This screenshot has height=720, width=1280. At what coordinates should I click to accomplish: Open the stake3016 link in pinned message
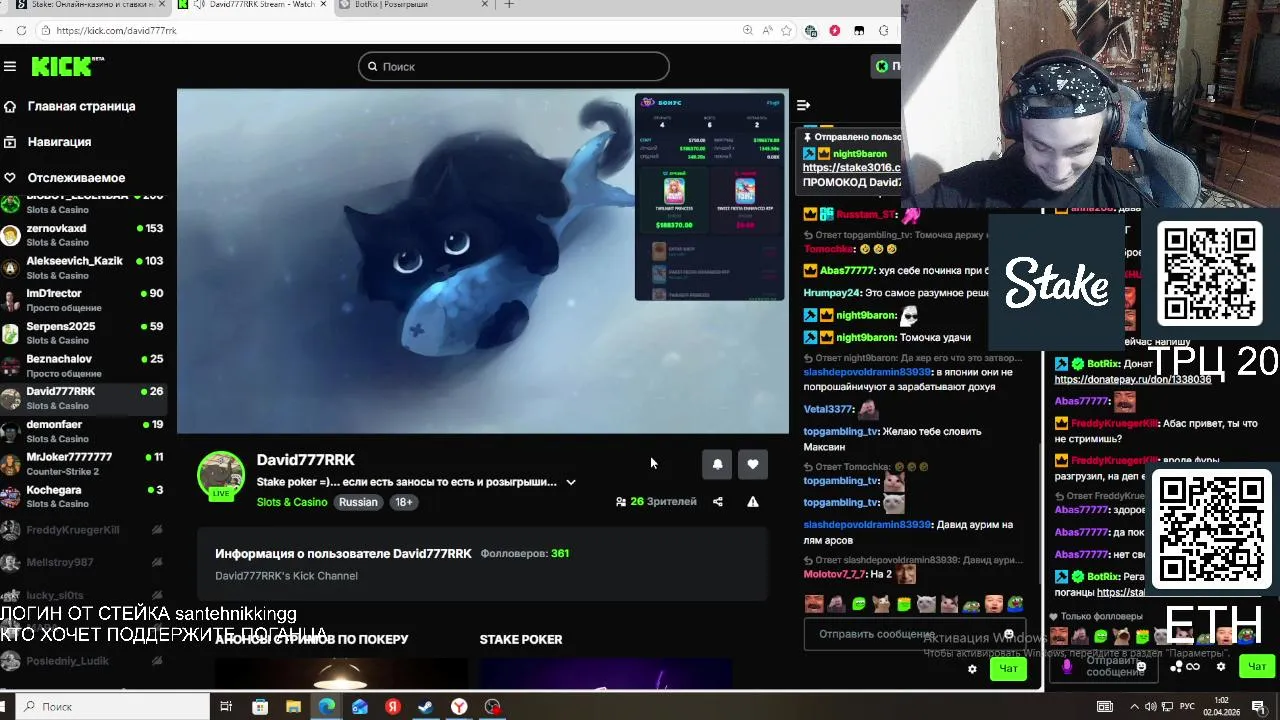851,168
